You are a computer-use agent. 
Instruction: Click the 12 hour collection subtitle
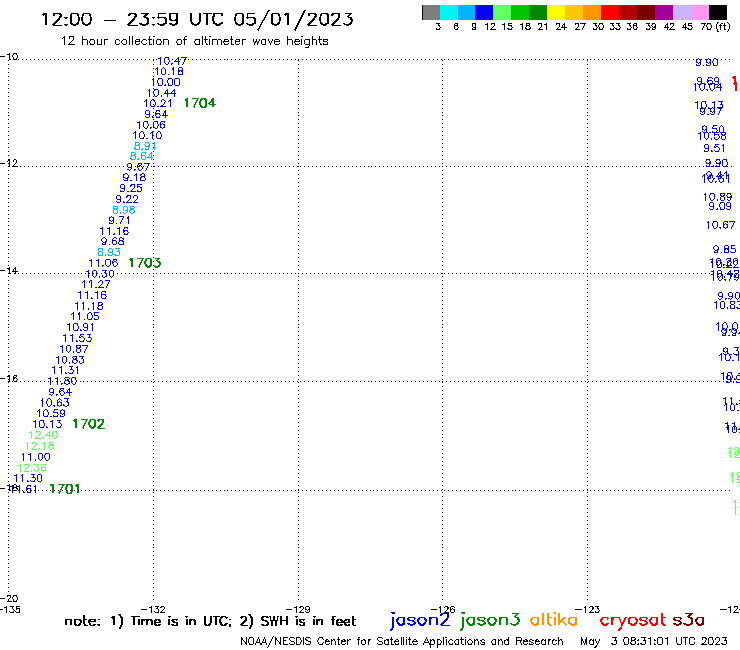tap(194, 41)
